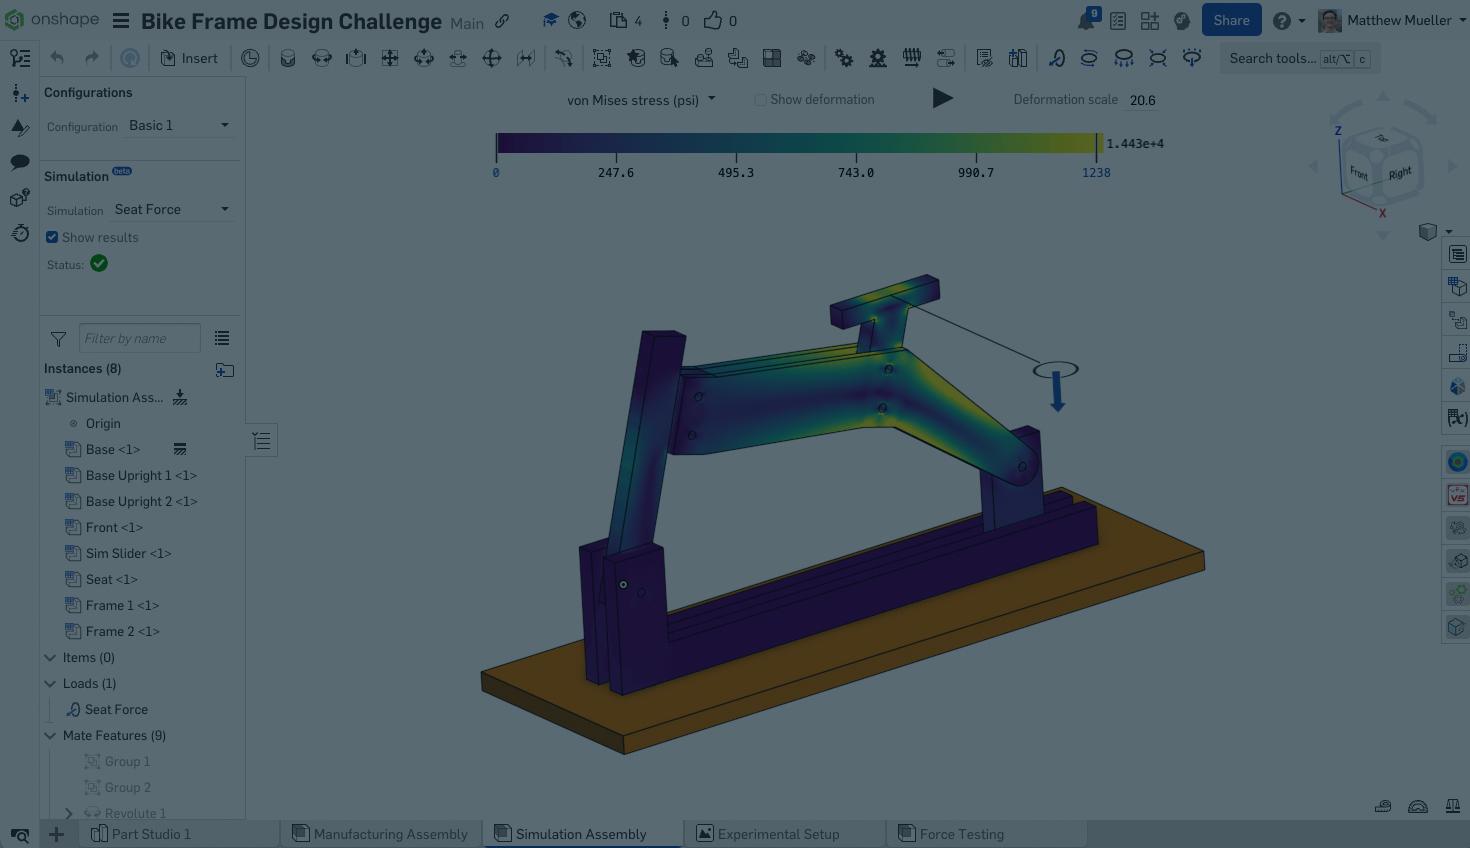
Task: Enable the Show deformation checkbox
Action: tap(761, 100)
